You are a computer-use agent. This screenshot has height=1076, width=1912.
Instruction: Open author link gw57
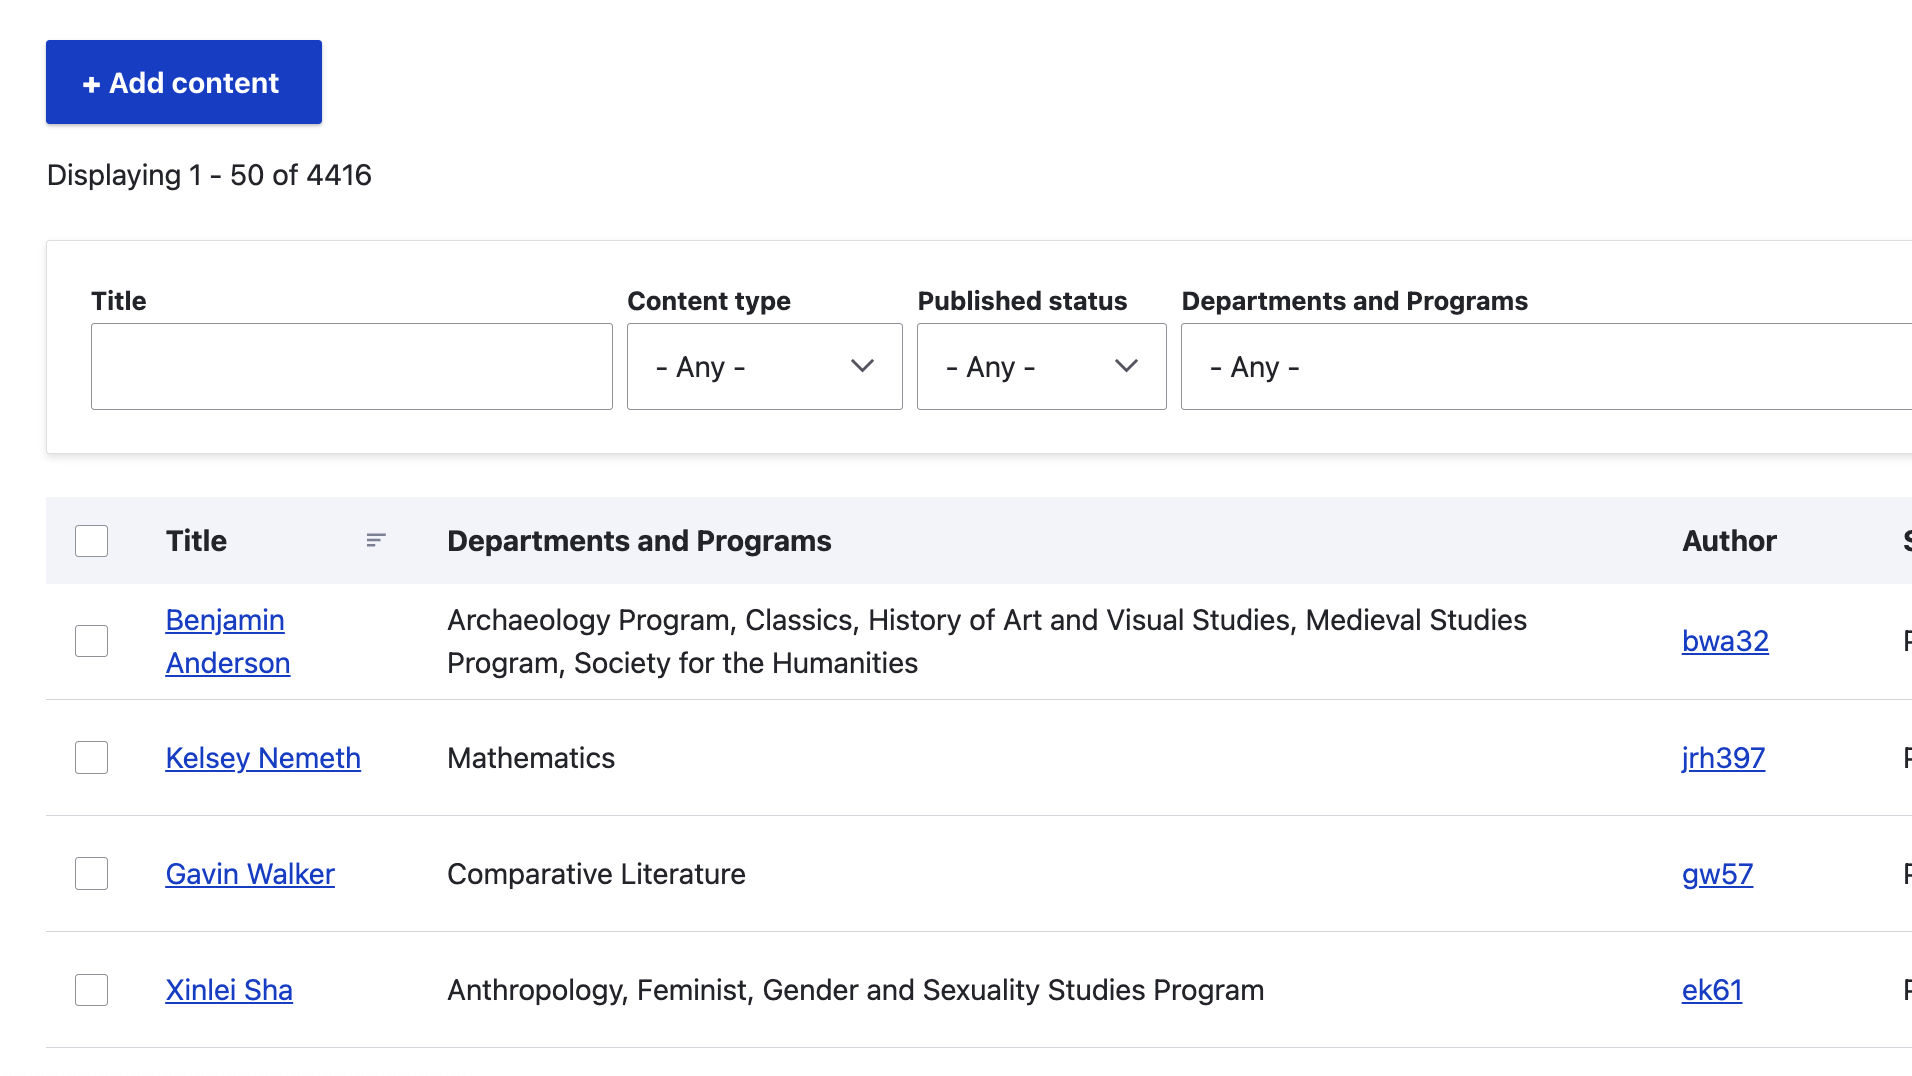[x=1717, y=874]
